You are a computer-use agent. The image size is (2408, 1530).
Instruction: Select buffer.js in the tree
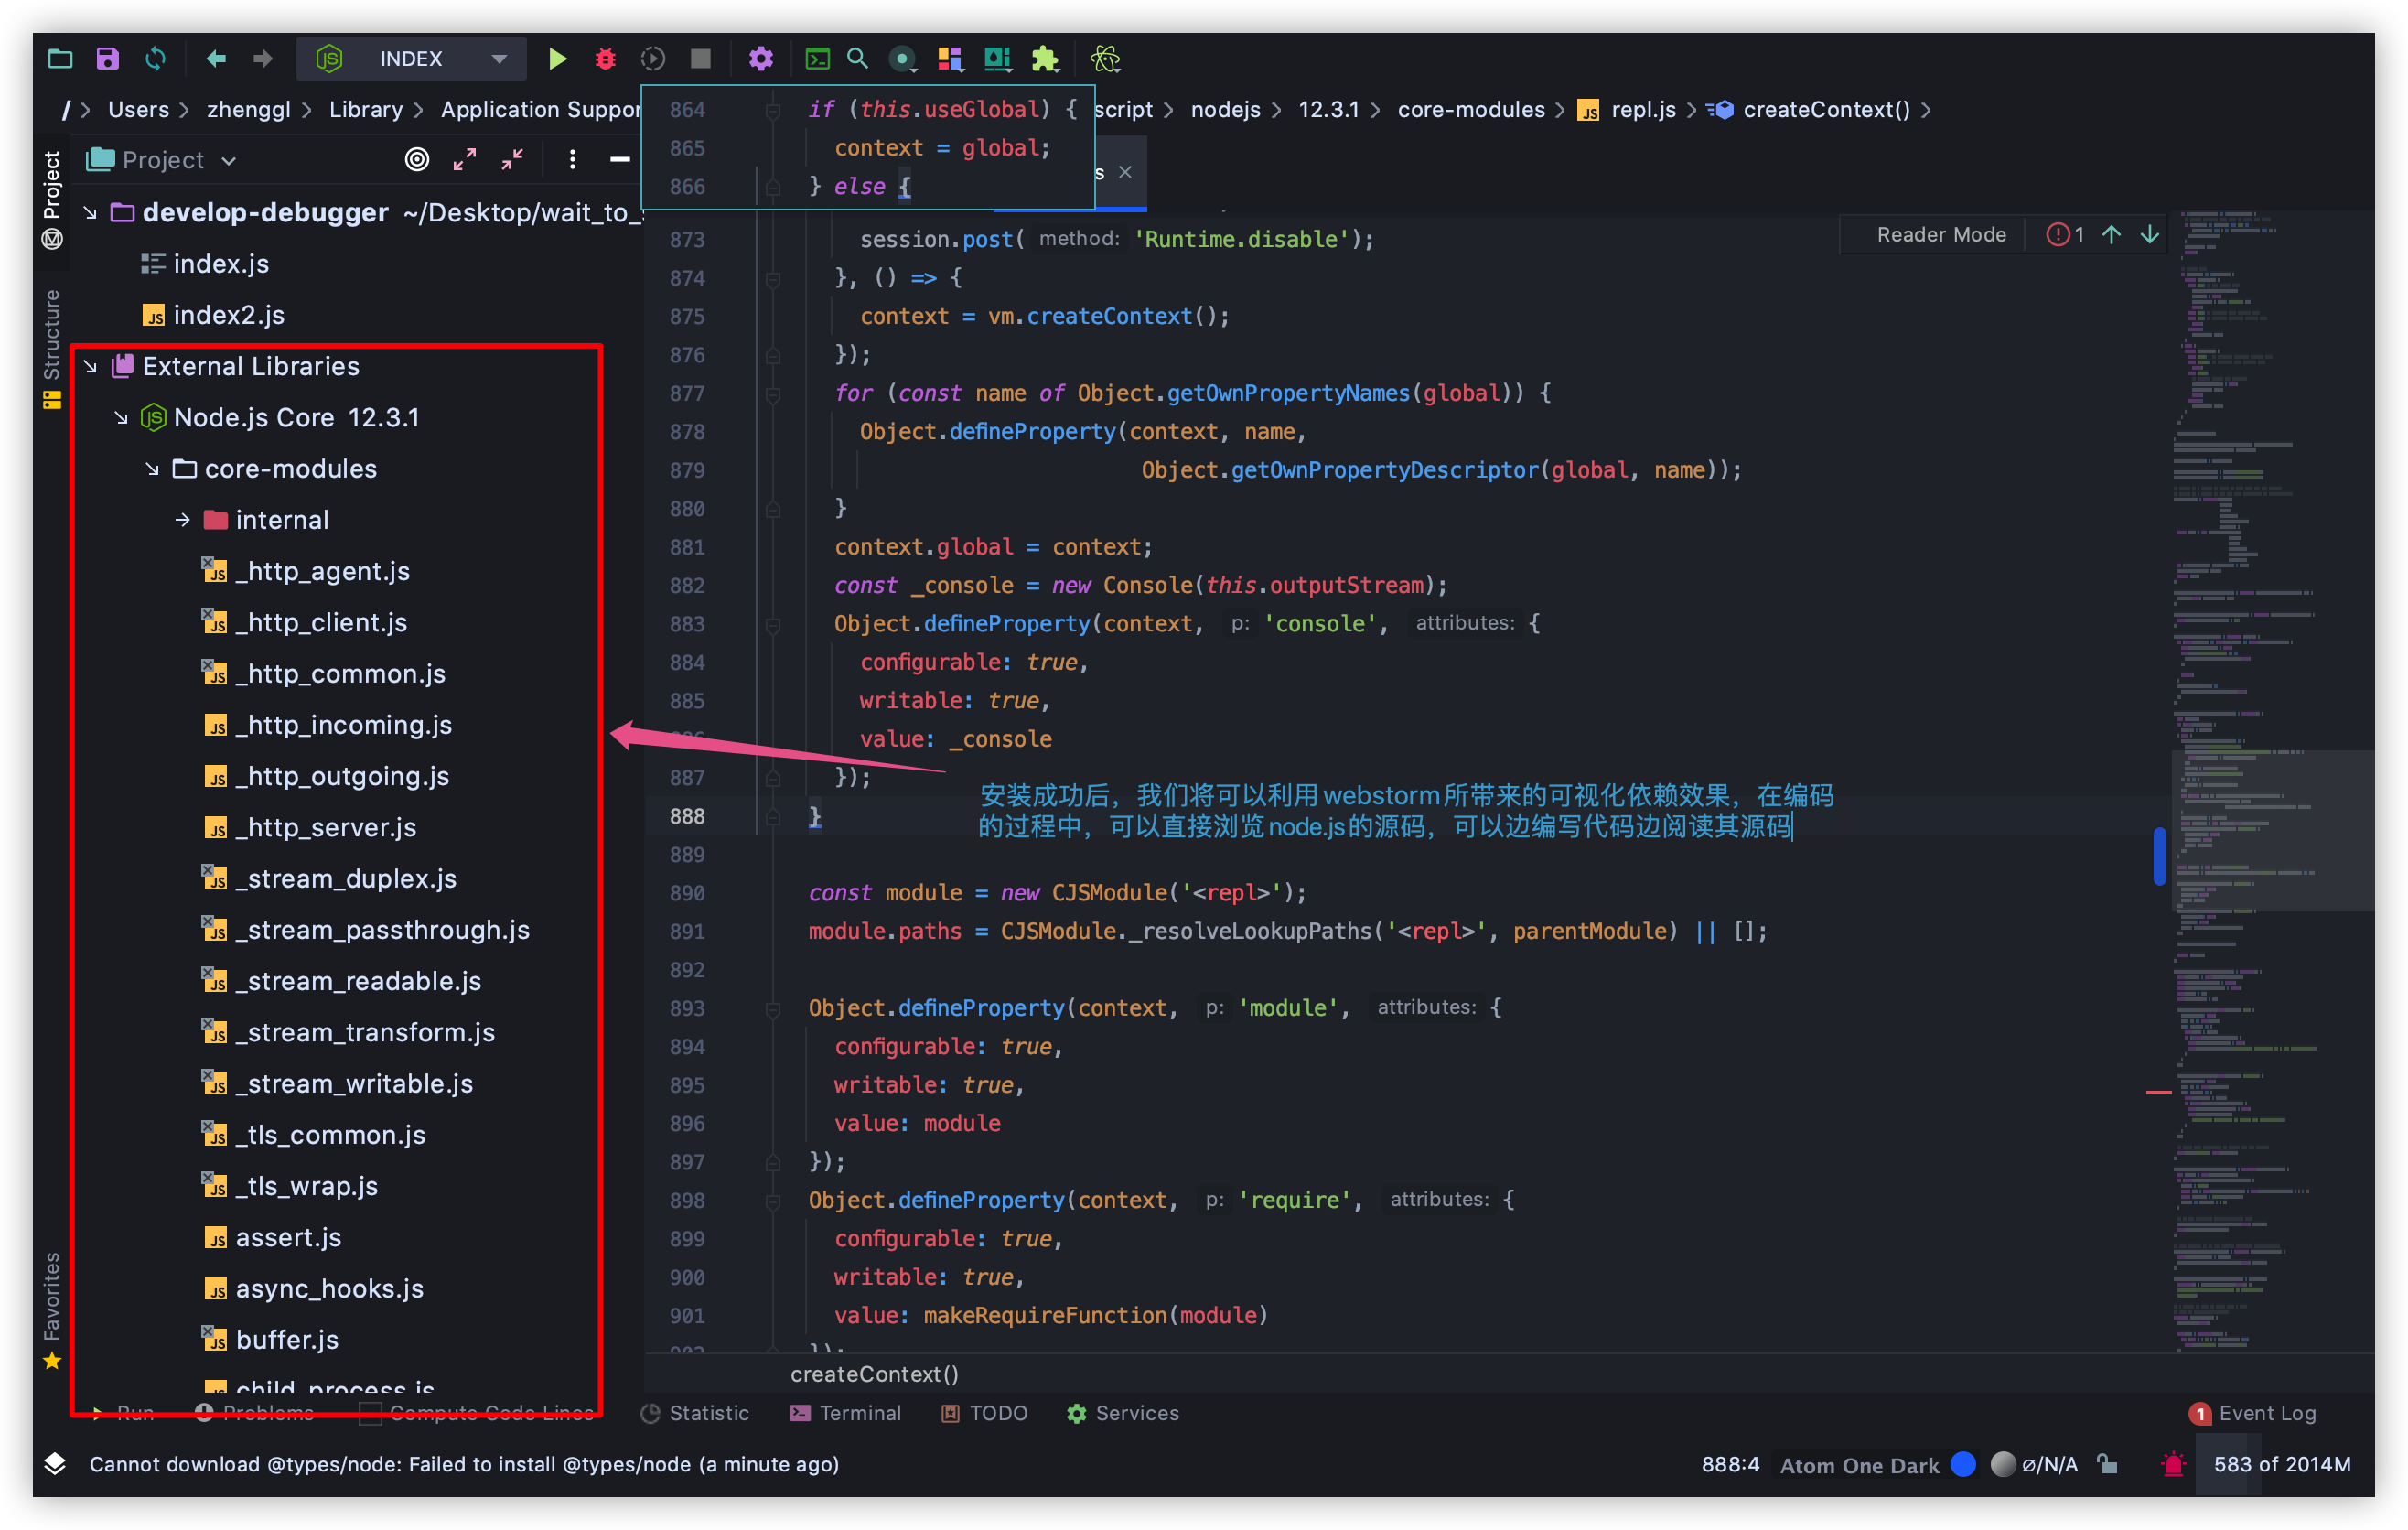287,1340
